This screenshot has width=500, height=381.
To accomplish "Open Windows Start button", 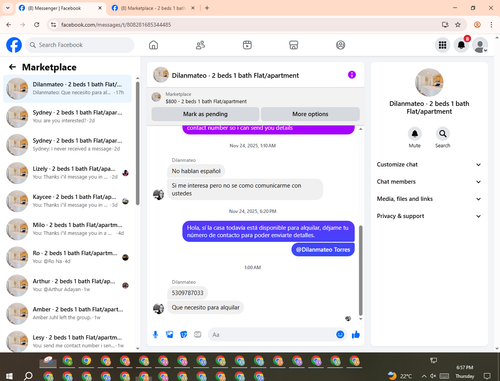I will coord(9,376).
